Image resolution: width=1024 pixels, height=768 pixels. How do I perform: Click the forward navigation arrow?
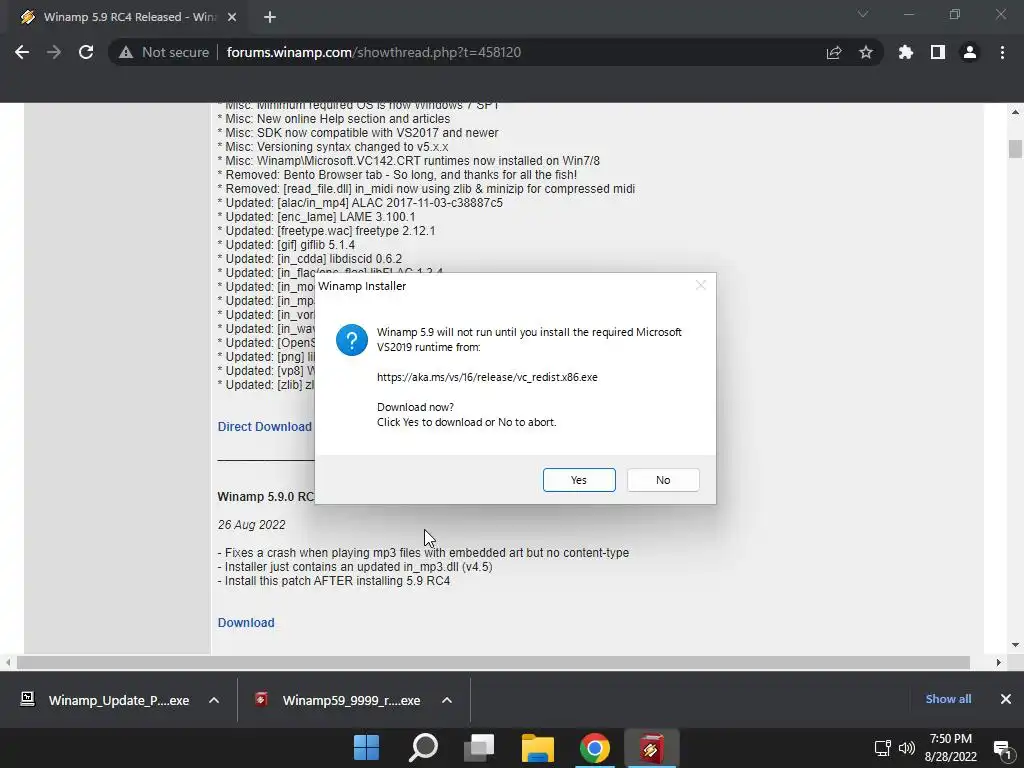point(54,52)
